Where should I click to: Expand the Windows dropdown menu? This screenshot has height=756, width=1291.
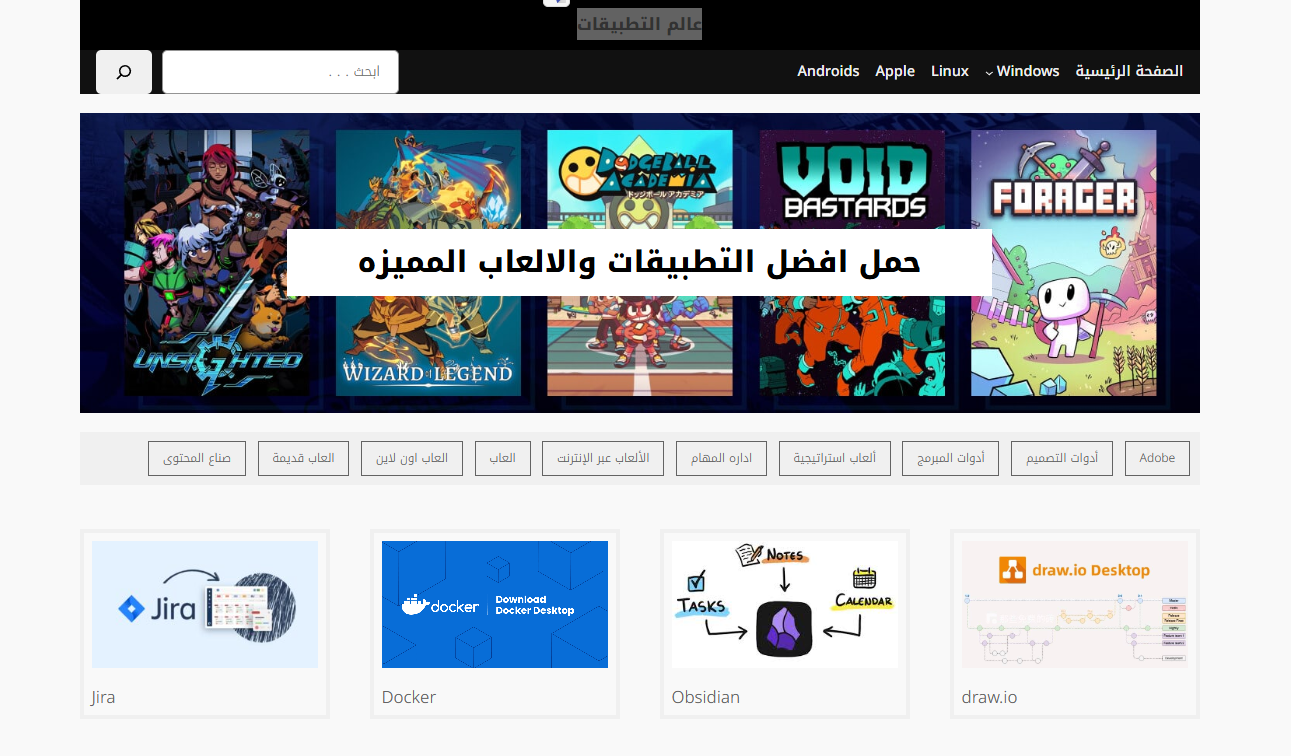click(1027, 71)
